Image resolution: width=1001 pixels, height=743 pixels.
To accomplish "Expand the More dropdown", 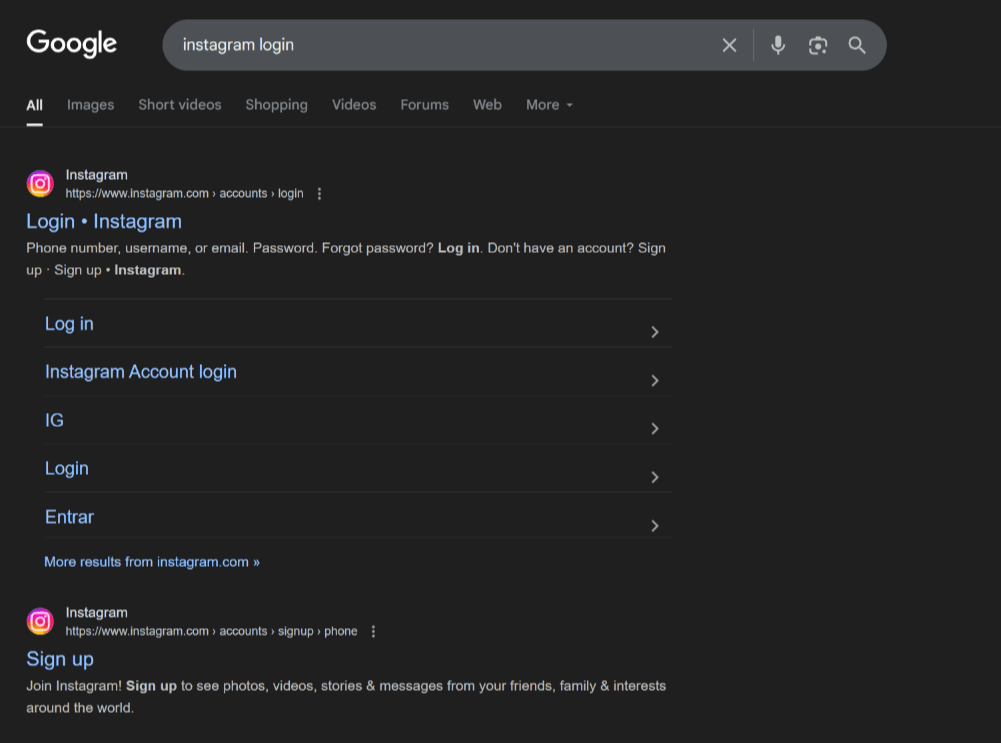I will [549, 105].
